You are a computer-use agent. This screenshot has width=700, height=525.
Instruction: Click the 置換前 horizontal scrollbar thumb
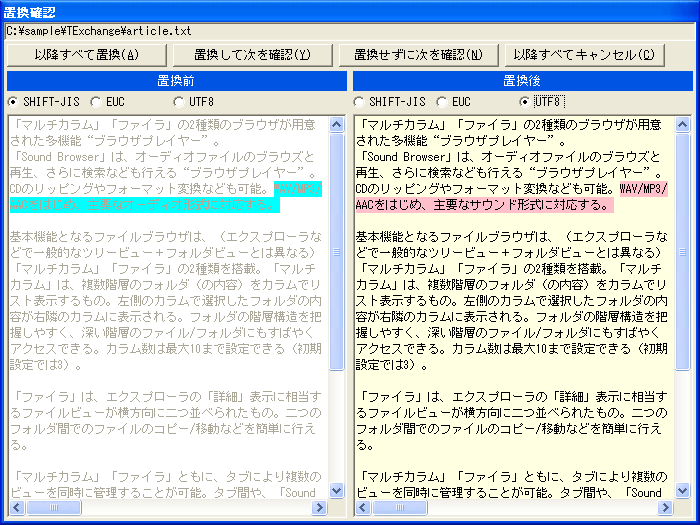click(54, 508)
